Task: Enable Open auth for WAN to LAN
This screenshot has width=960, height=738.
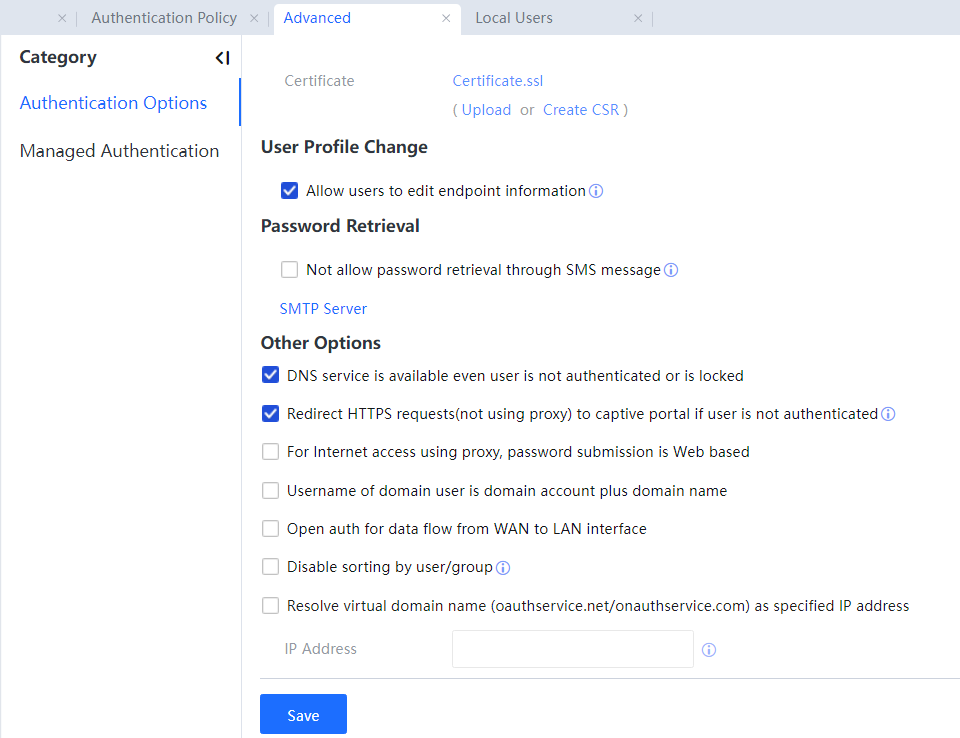Action: [x=270, y=529]
